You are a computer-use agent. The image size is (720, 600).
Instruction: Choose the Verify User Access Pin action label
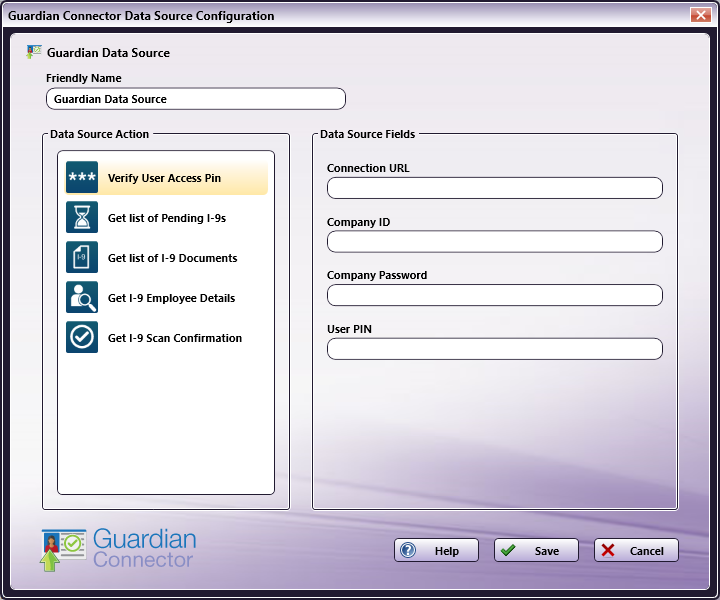(164, 178)
